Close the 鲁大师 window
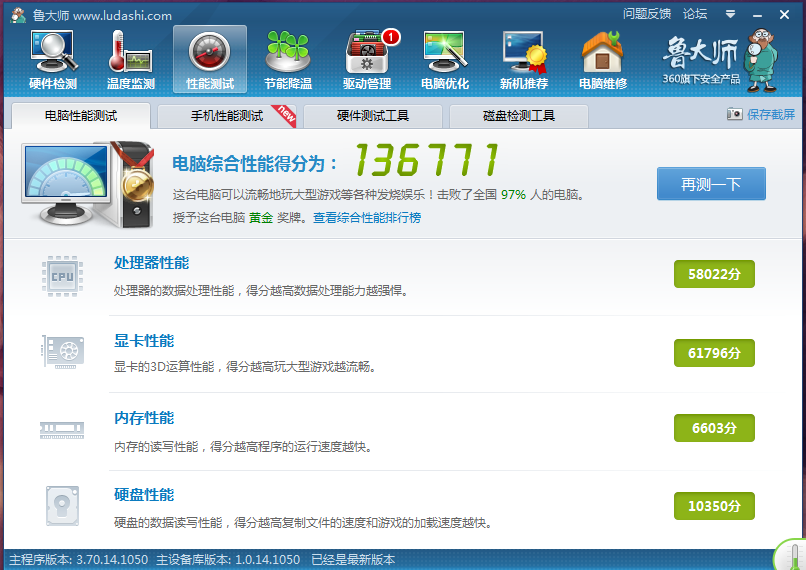The width and height of the screenshot is (806, 570). [784, 15]
